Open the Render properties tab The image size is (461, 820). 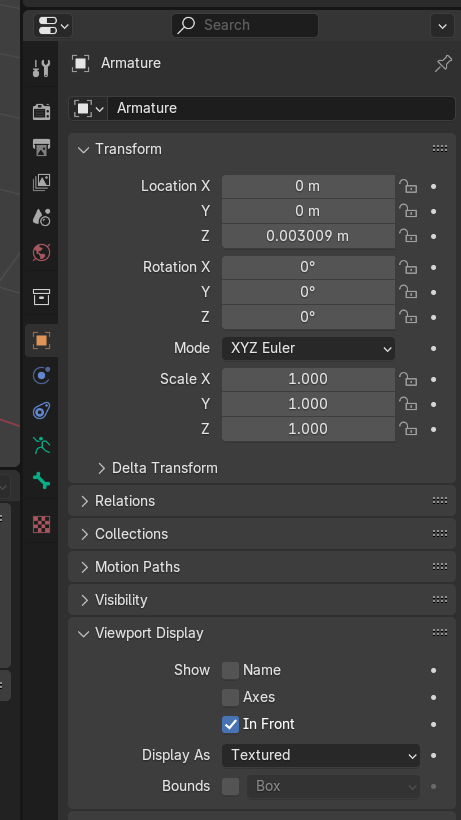[x=41, y=111]
